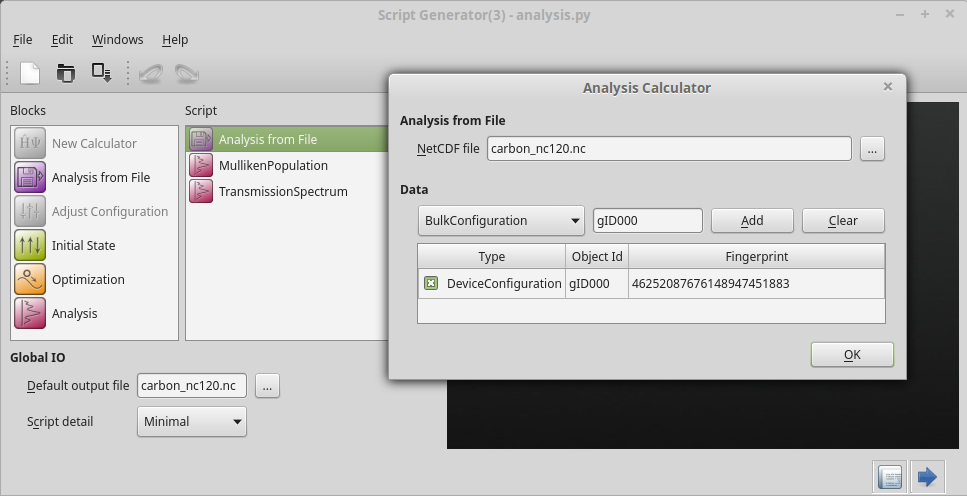Select the Optimization block icon
This screenshot has width=967, height=496.
pyautogui.click(x=30, y=280)
